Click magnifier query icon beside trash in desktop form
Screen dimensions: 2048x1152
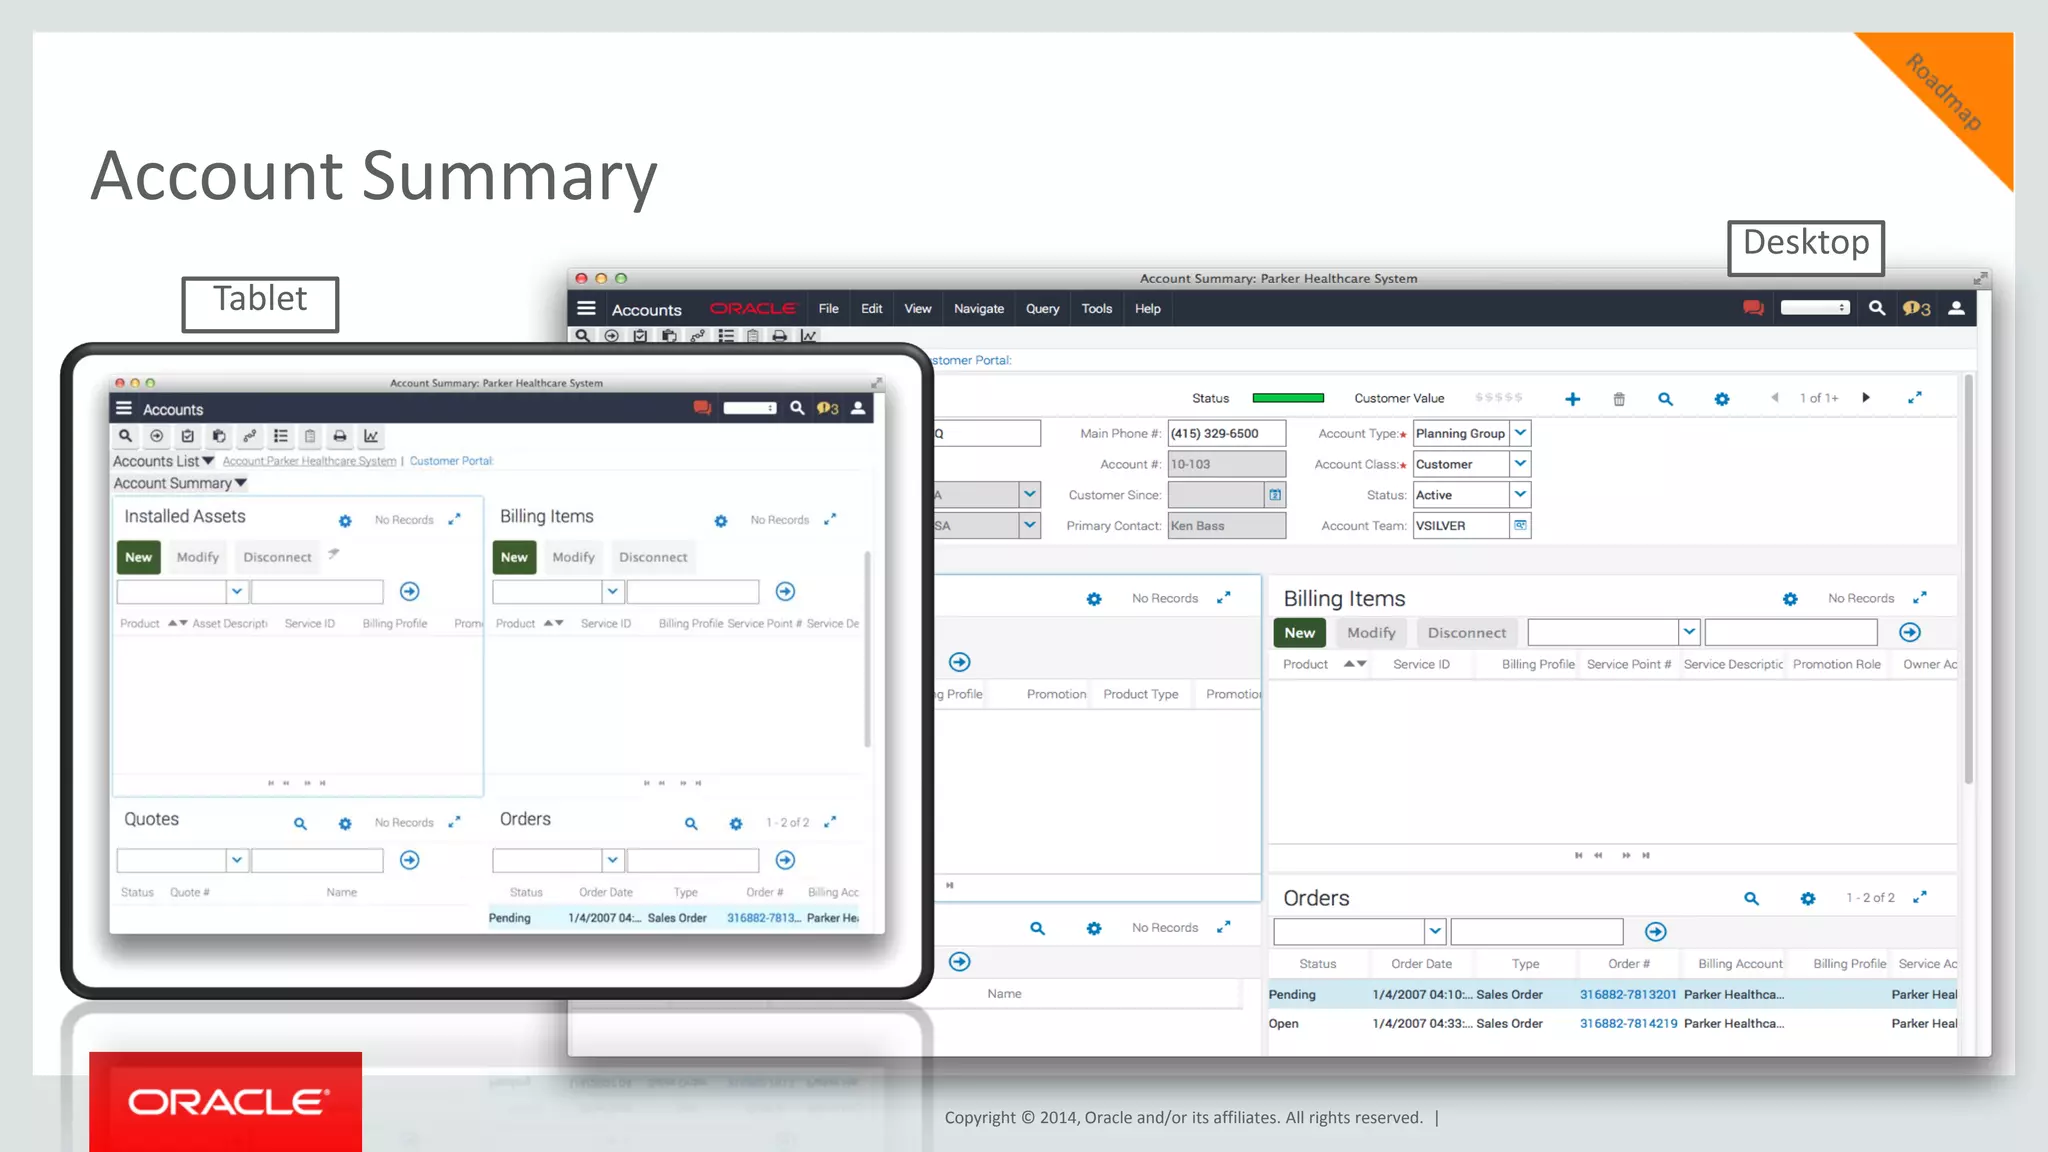pos(1666,399)
